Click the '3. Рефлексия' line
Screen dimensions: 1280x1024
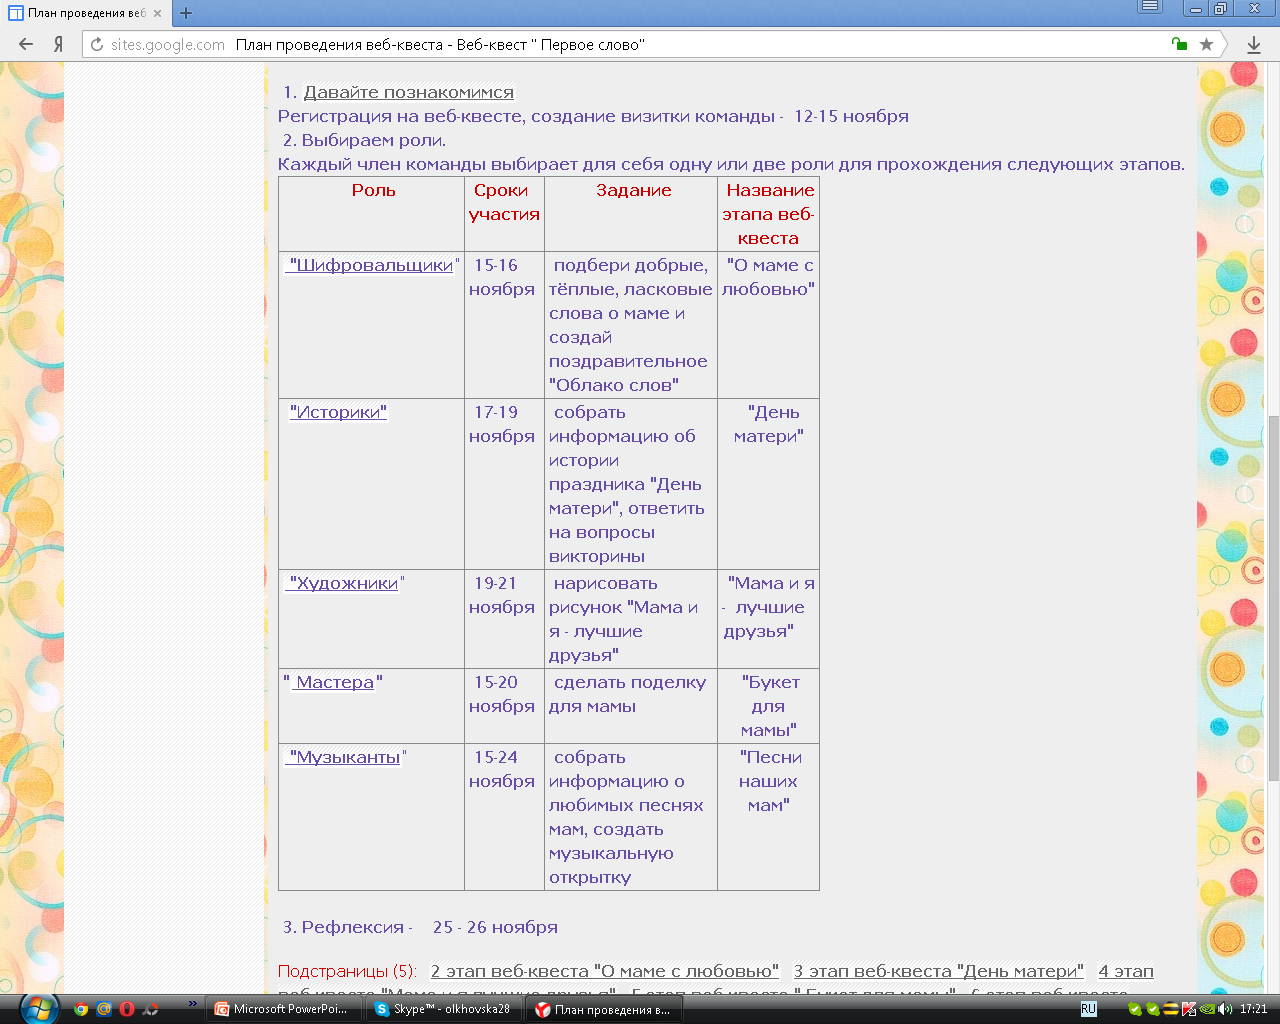pos(420,927)
